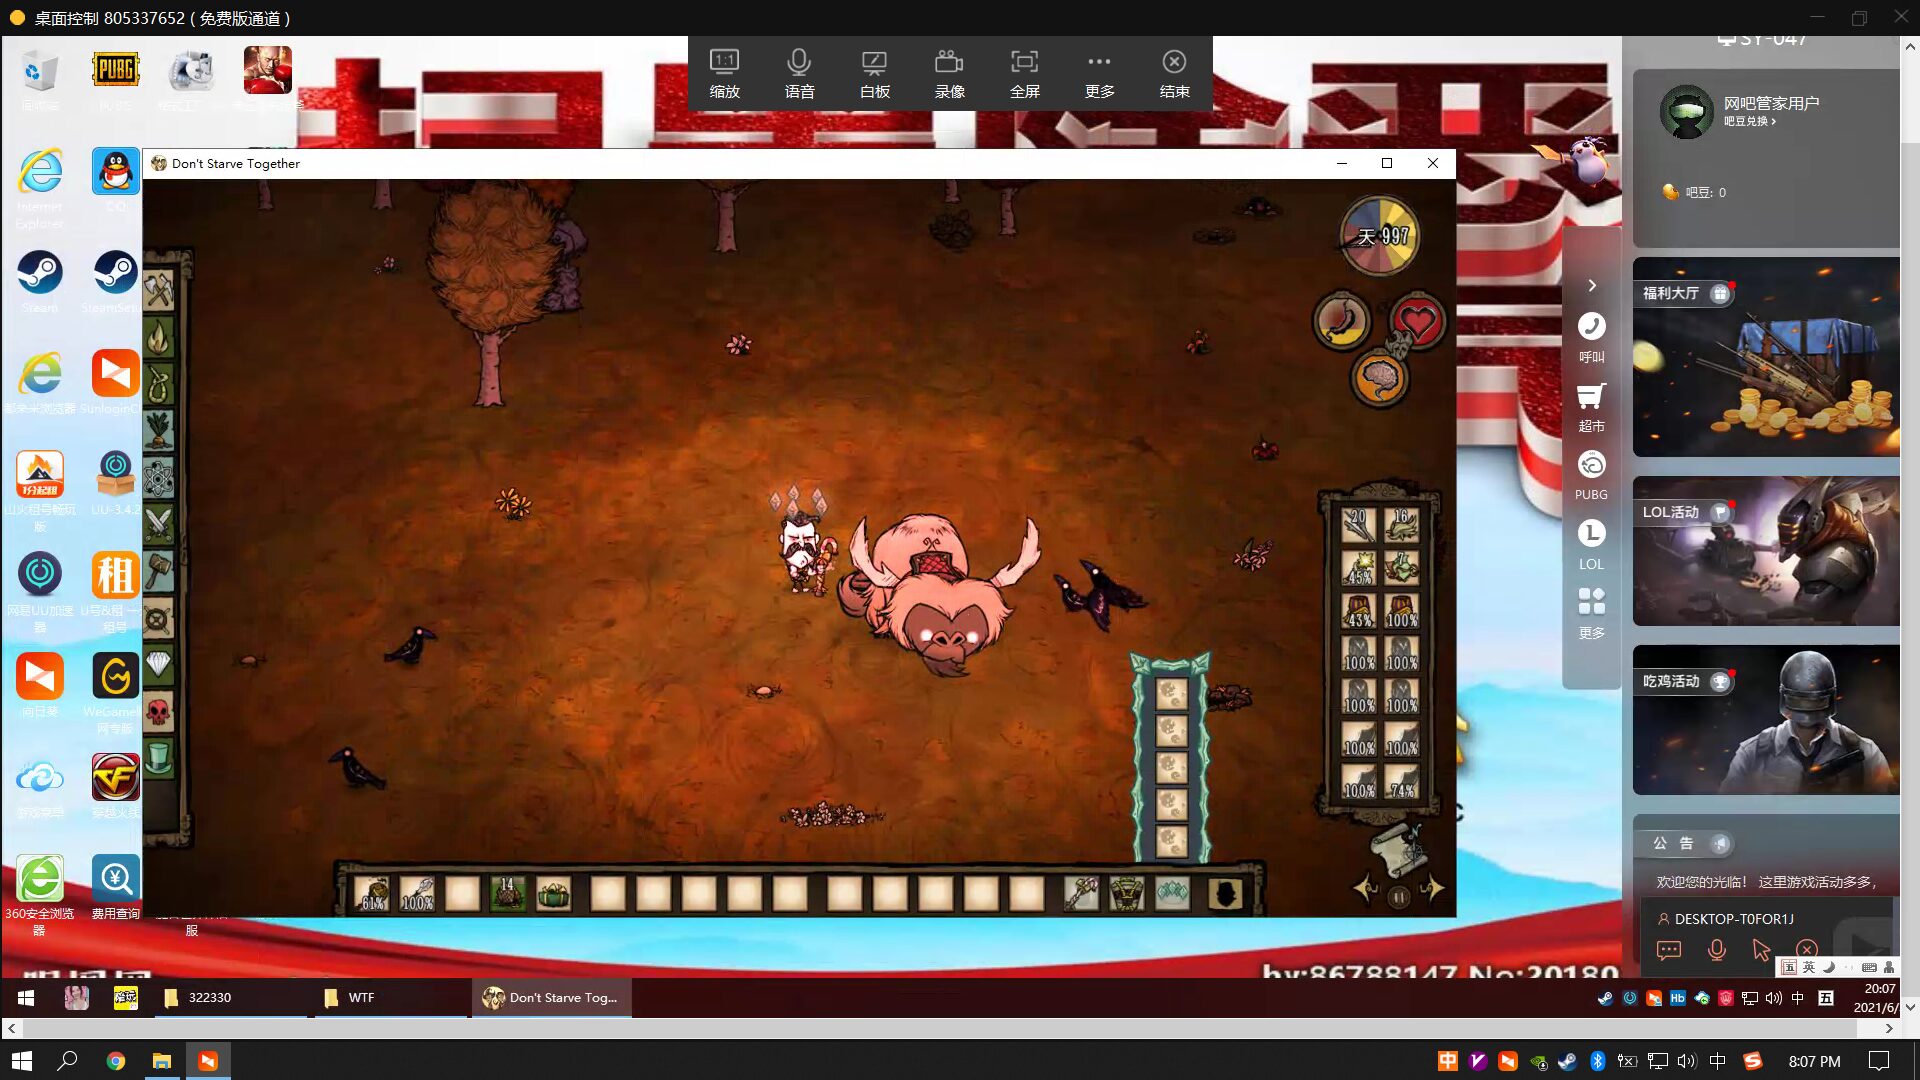The height and width of the screenshot is (1080, 1920).
Task: Open the 吃鸡活动 banner
Action: pyautogui.click(x=1766, y=720)
